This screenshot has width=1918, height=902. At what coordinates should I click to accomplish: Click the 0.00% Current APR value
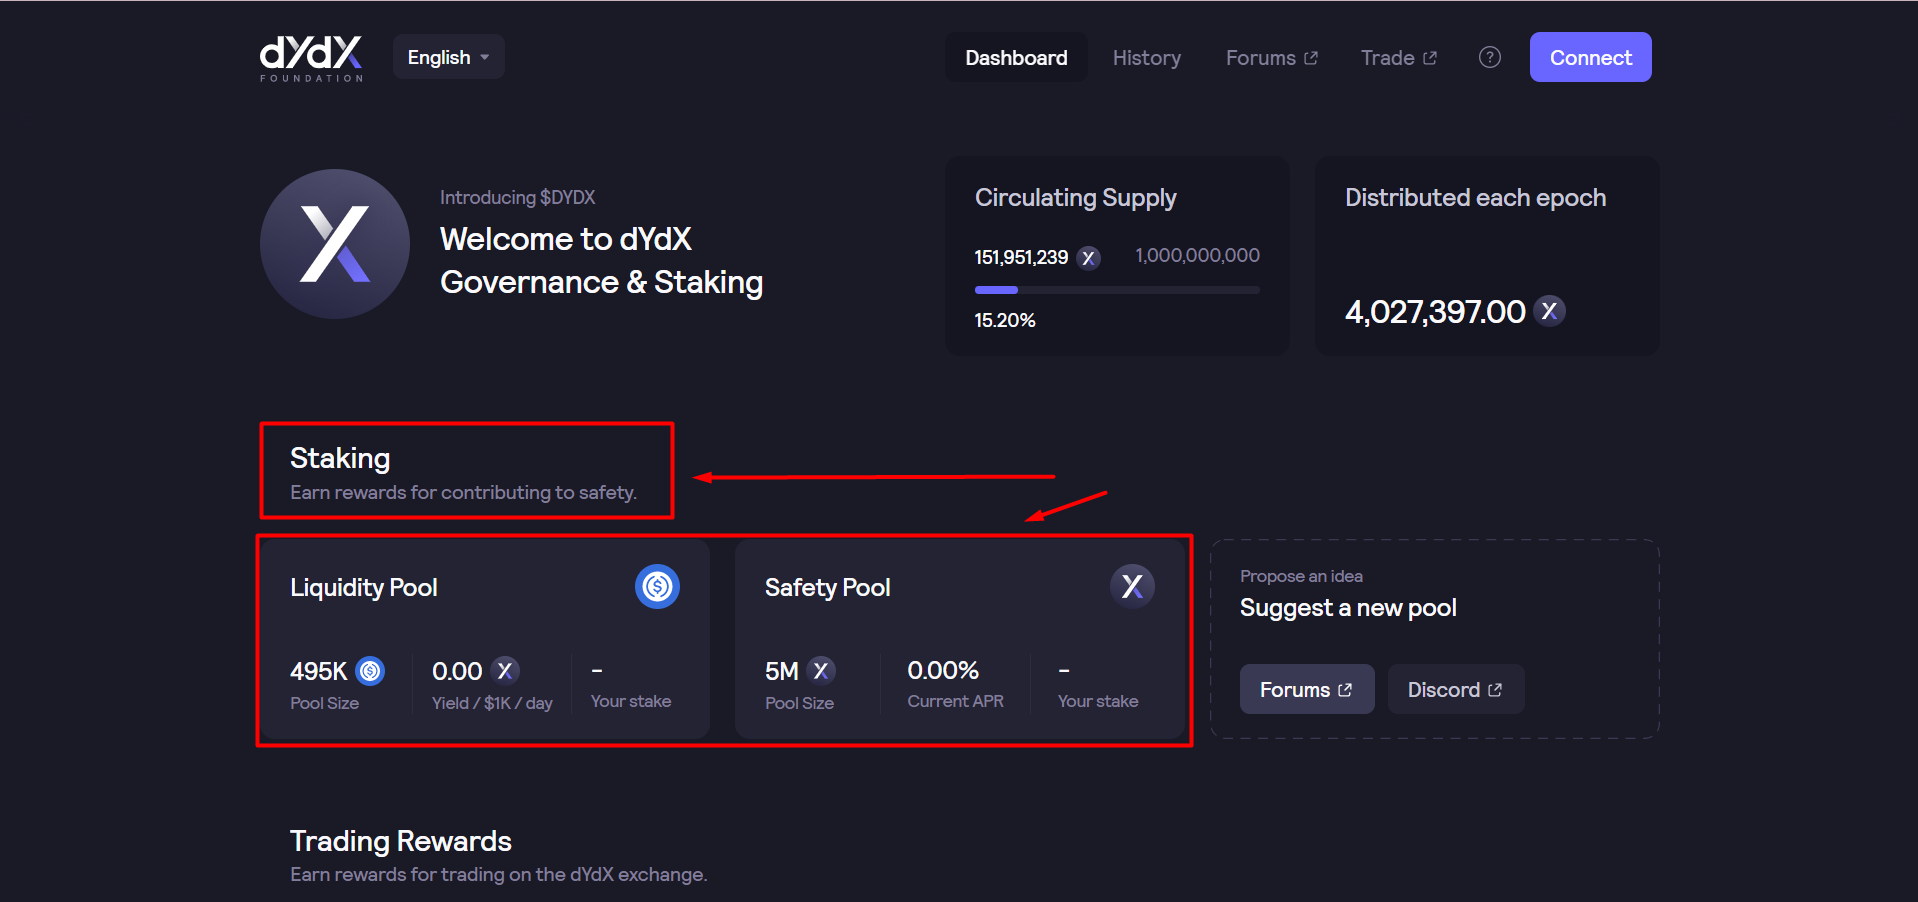(943, 670)
